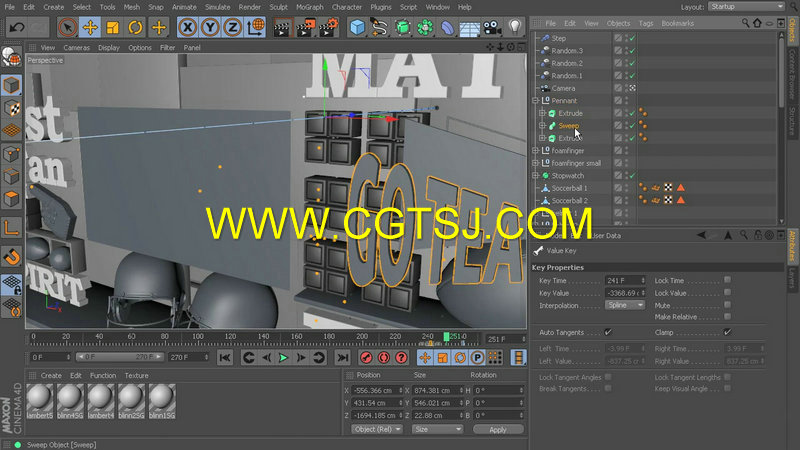Toggle X axis lock
800x450 pixels.
pyautogui.click(x=188, y=27)
